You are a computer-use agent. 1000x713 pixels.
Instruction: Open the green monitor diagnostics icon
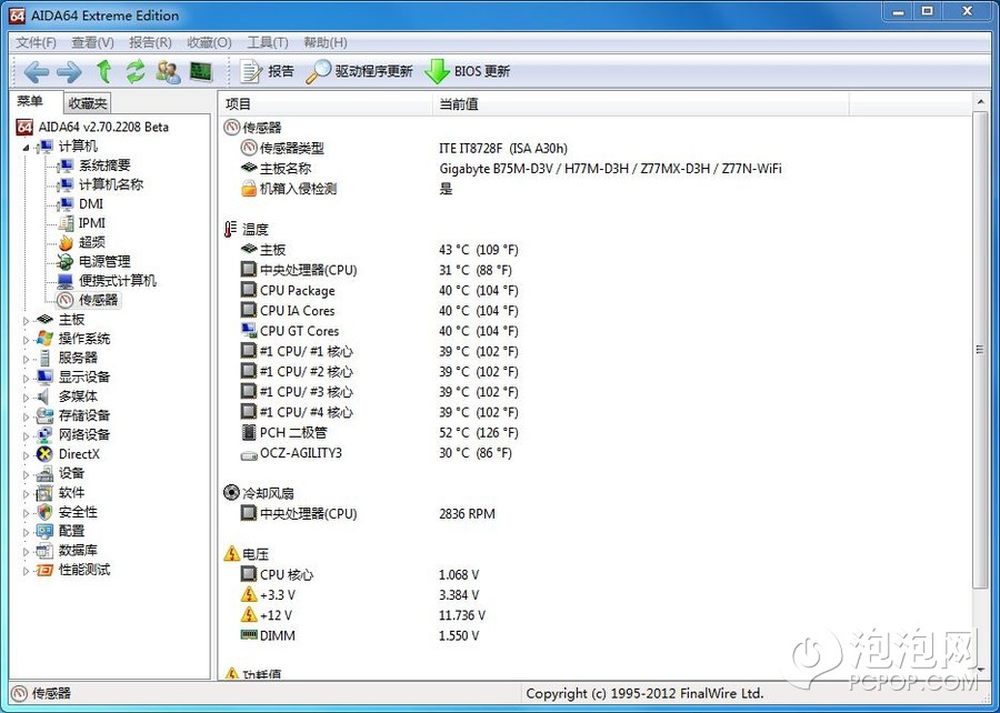202,71
